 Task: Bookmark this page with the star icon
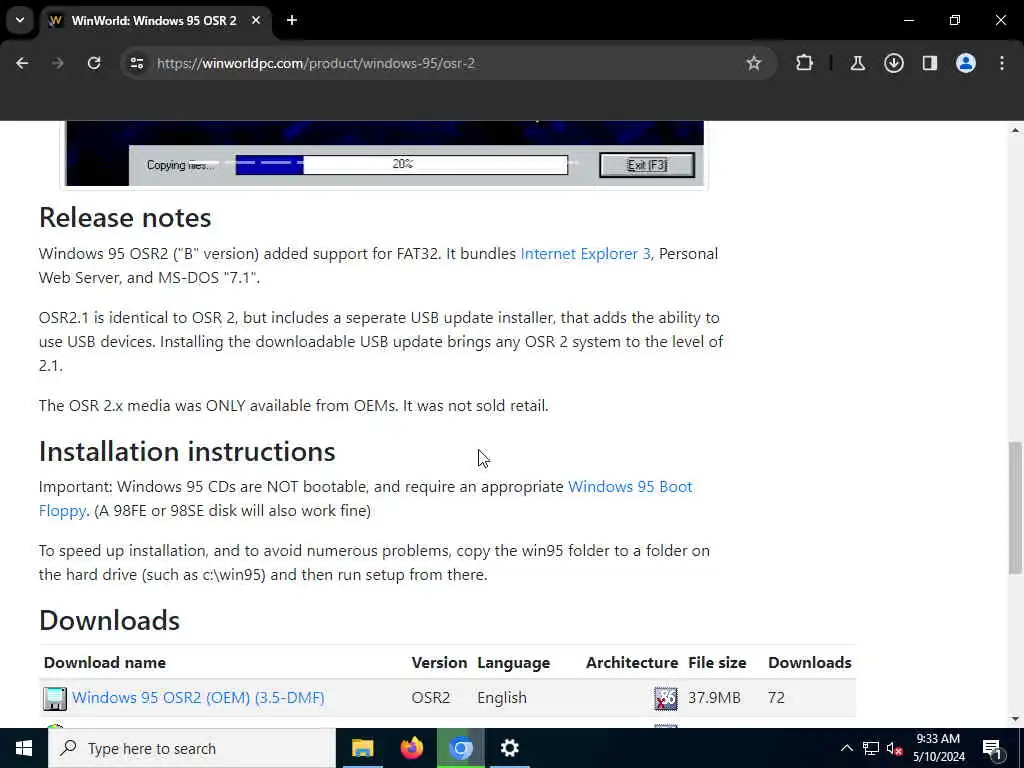754,63
